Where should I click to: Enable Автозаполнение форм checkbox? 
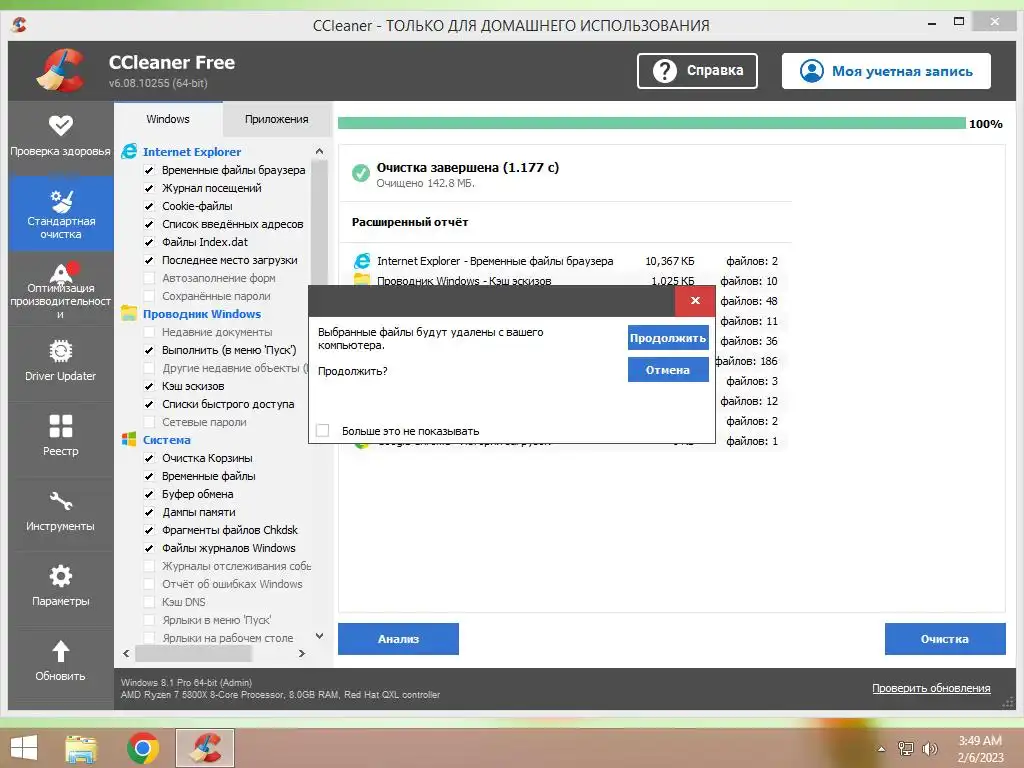pos(149,278)
